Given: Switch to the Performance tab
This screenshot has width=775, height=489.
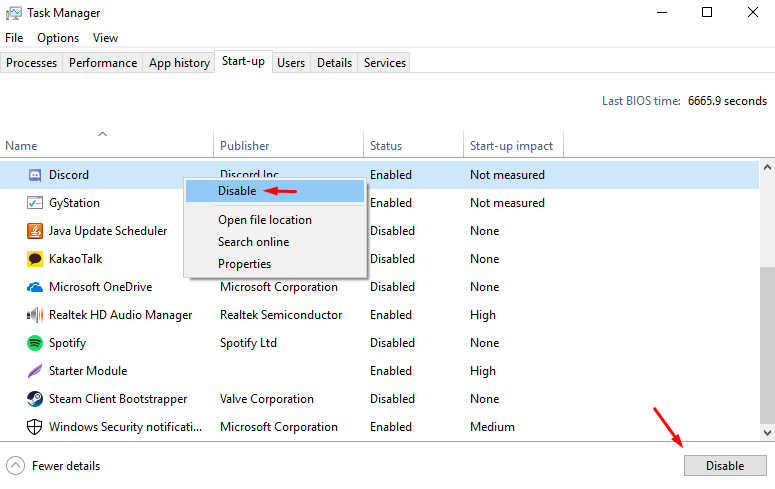Looking at the screenshot, I should [x=103, y=63].
